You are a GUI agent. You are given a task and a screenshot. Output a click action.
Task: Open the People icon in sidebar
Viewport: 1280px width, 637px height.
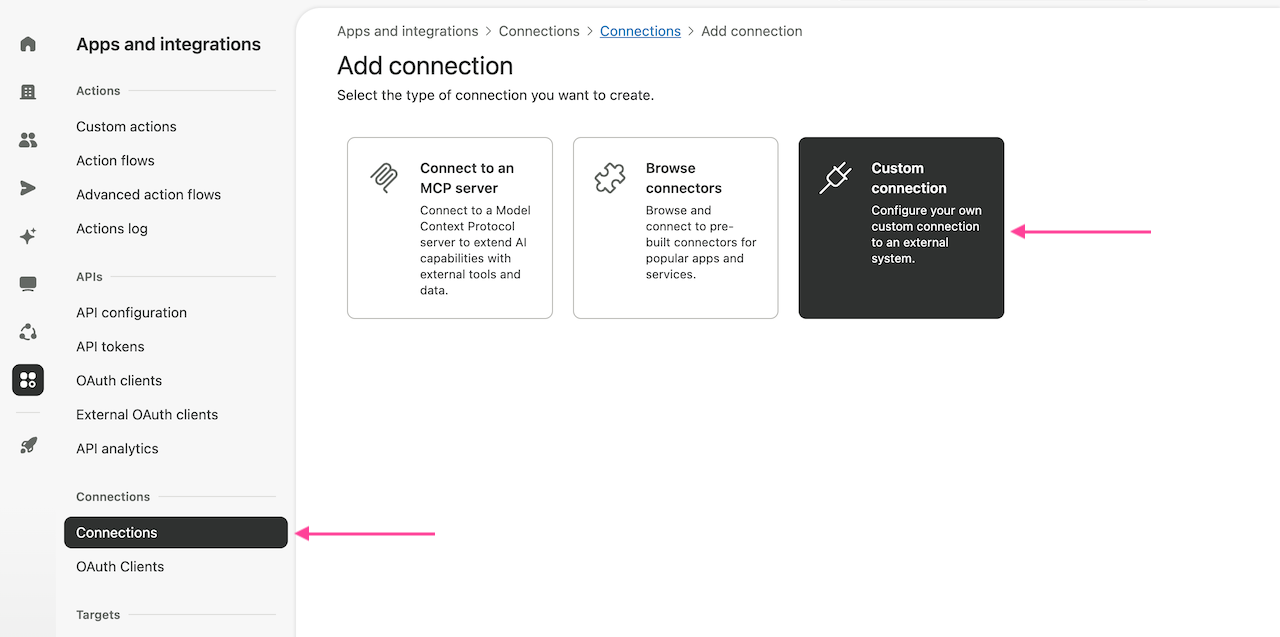point(28,140)
